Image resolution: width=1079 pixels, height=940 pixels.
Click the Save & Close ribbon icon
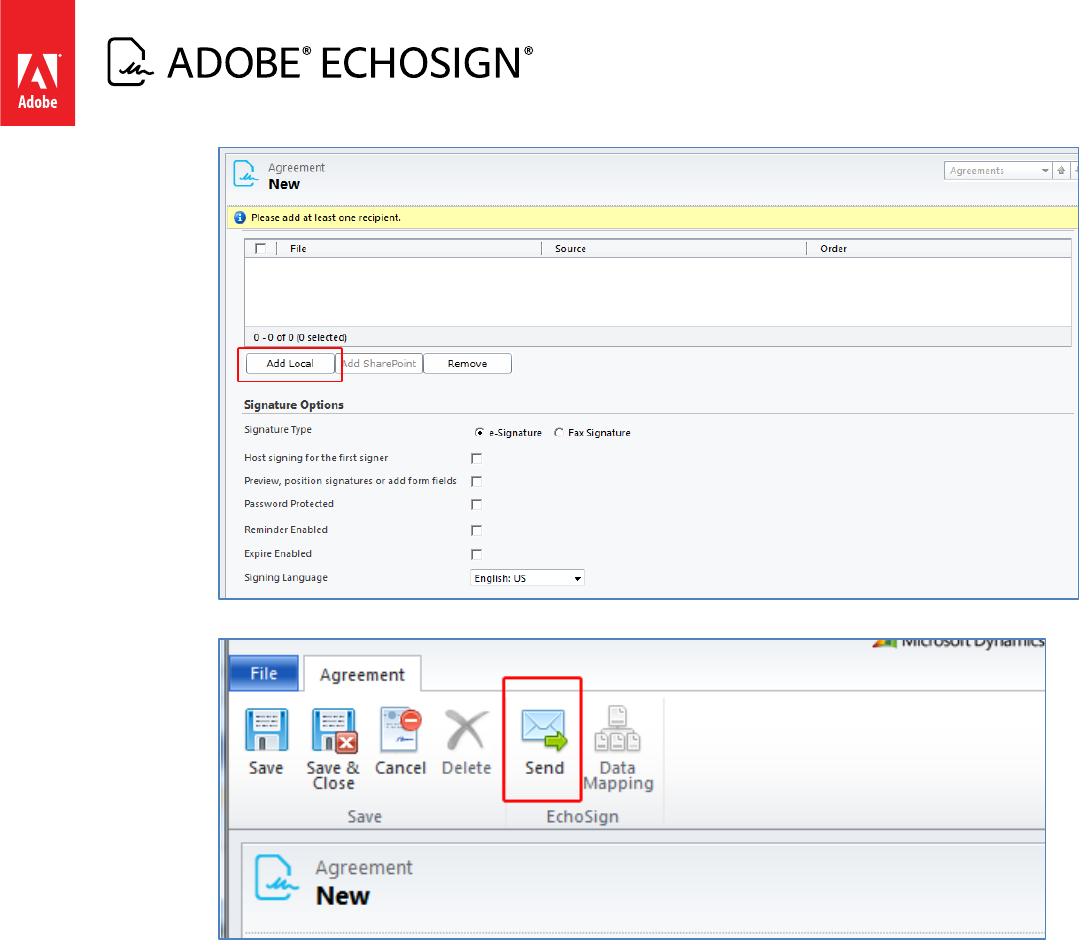click(x=334, y=731)
